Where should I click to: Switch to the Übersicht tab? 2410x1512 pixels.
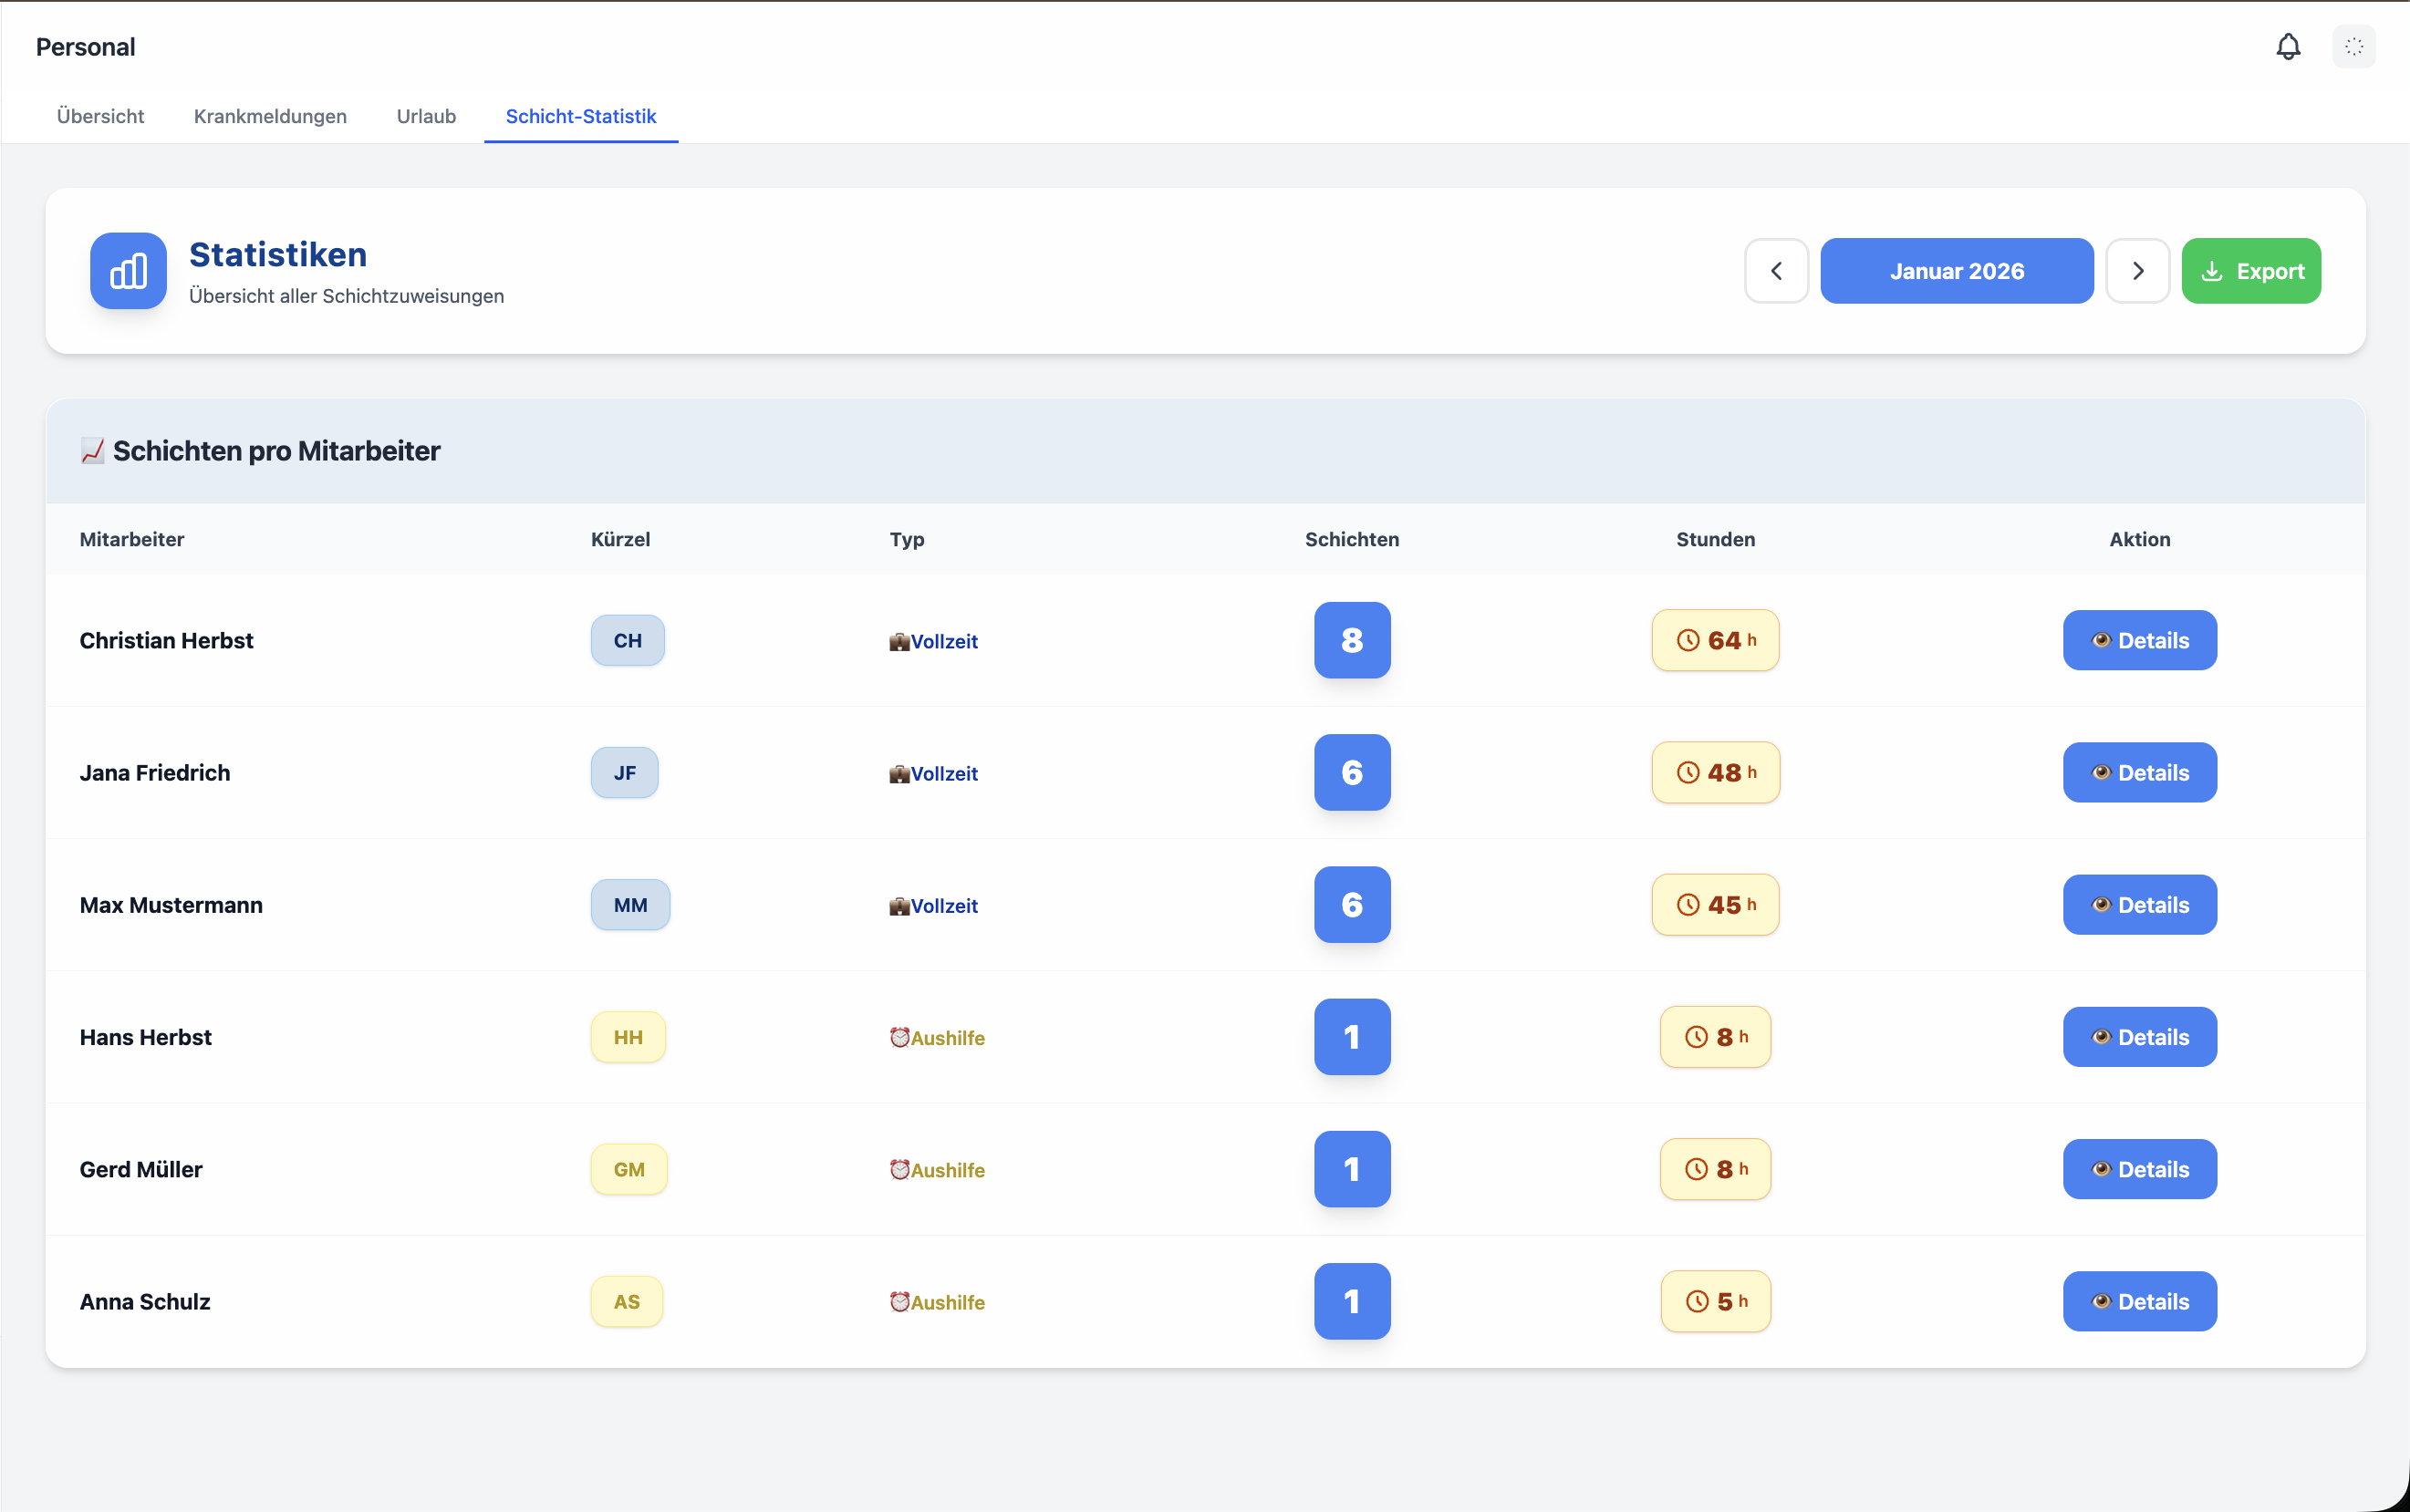point(100,116)
